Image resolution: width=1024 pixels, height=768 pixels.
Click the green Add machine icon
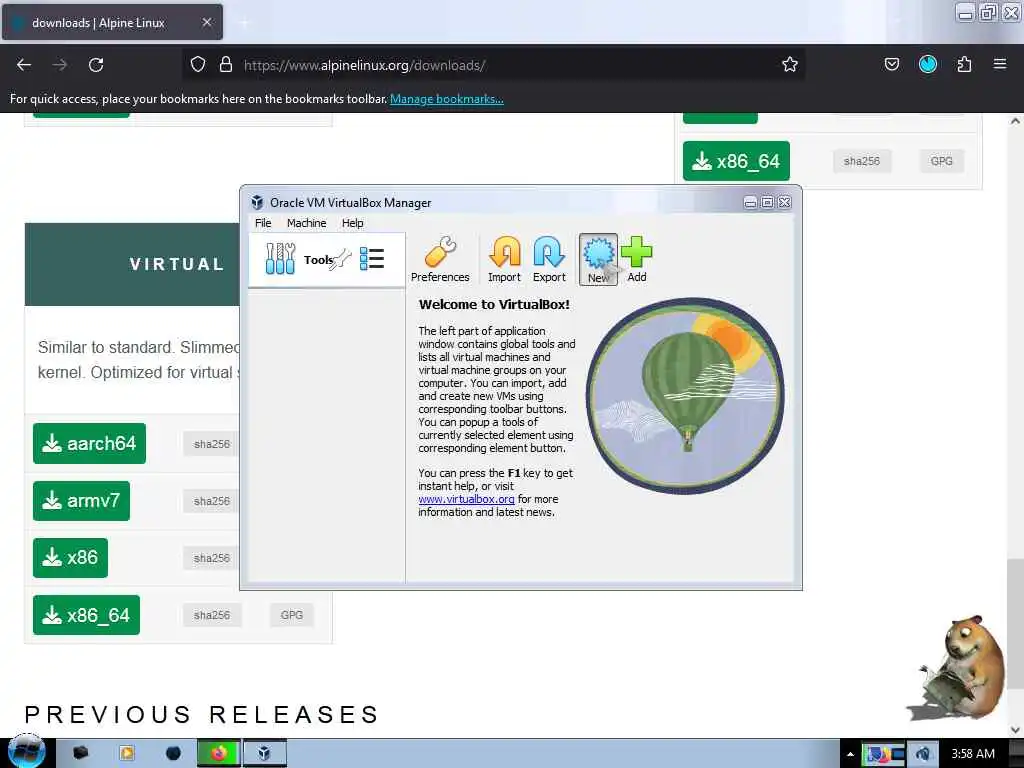click(637, 260)
